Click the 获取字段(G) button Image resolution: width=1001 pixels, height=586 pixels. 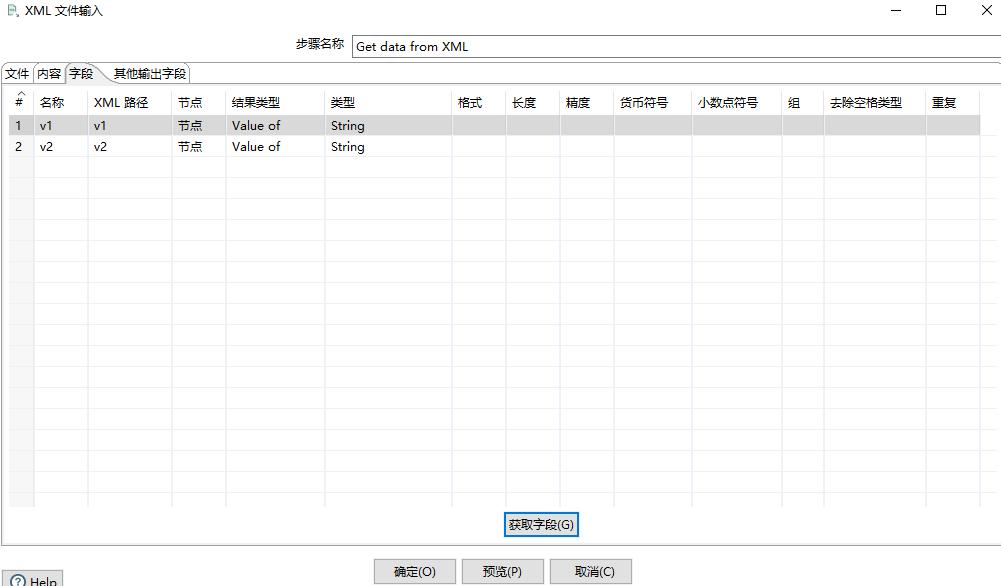point(541,524)
